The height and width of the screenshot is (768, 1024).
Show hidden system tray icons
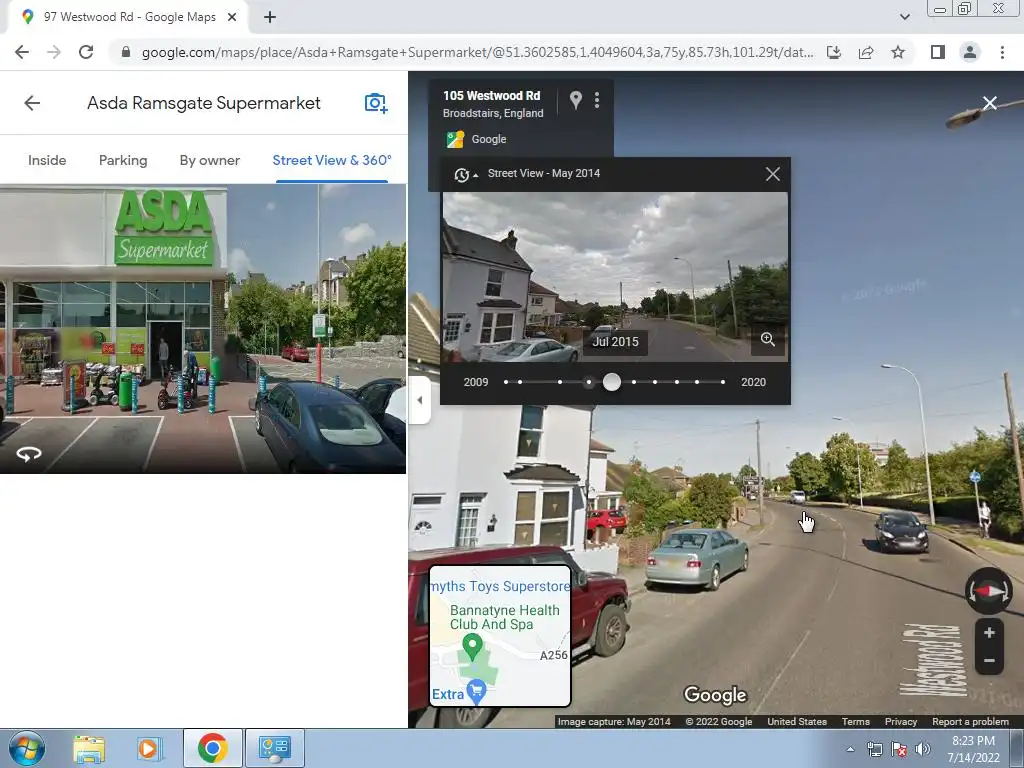point(850,750)
